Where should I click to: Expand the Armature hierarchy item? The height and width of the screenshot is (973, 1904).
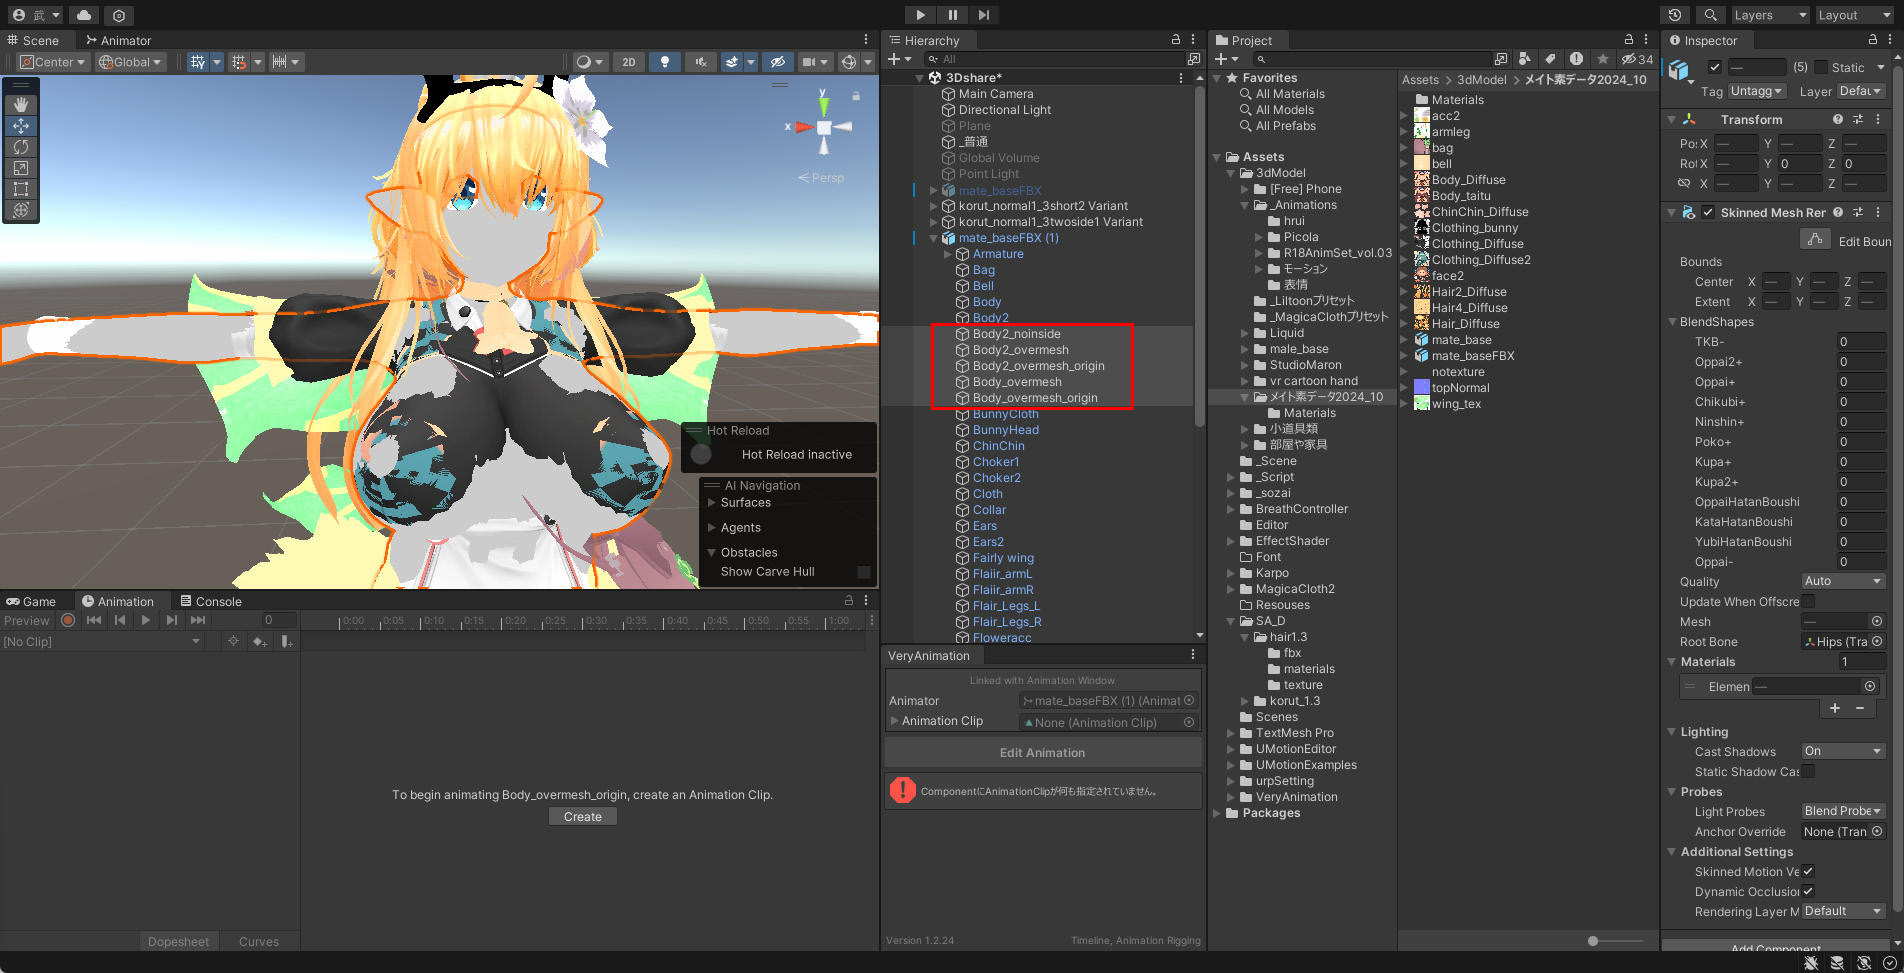(x=948, y=254)
